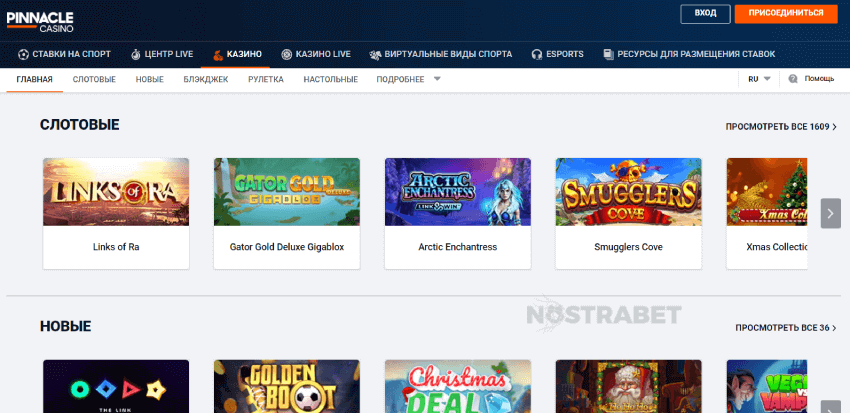Viewport: 850px width, 413px height.
Task: Click the document icon beside Ресурсы для размещения ставок
Action: pos(608,54)
